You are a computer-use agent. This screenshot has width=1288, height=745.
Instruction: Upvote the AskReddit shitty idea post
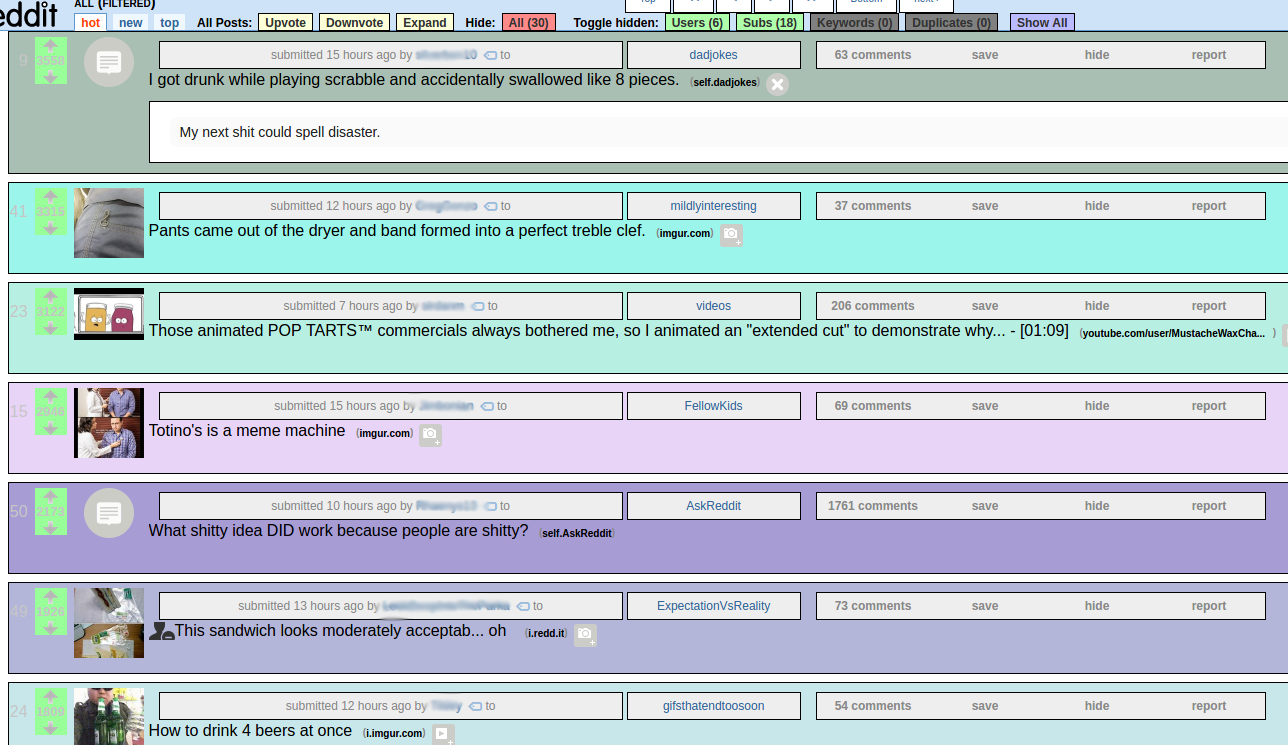(x=51, y=496)
